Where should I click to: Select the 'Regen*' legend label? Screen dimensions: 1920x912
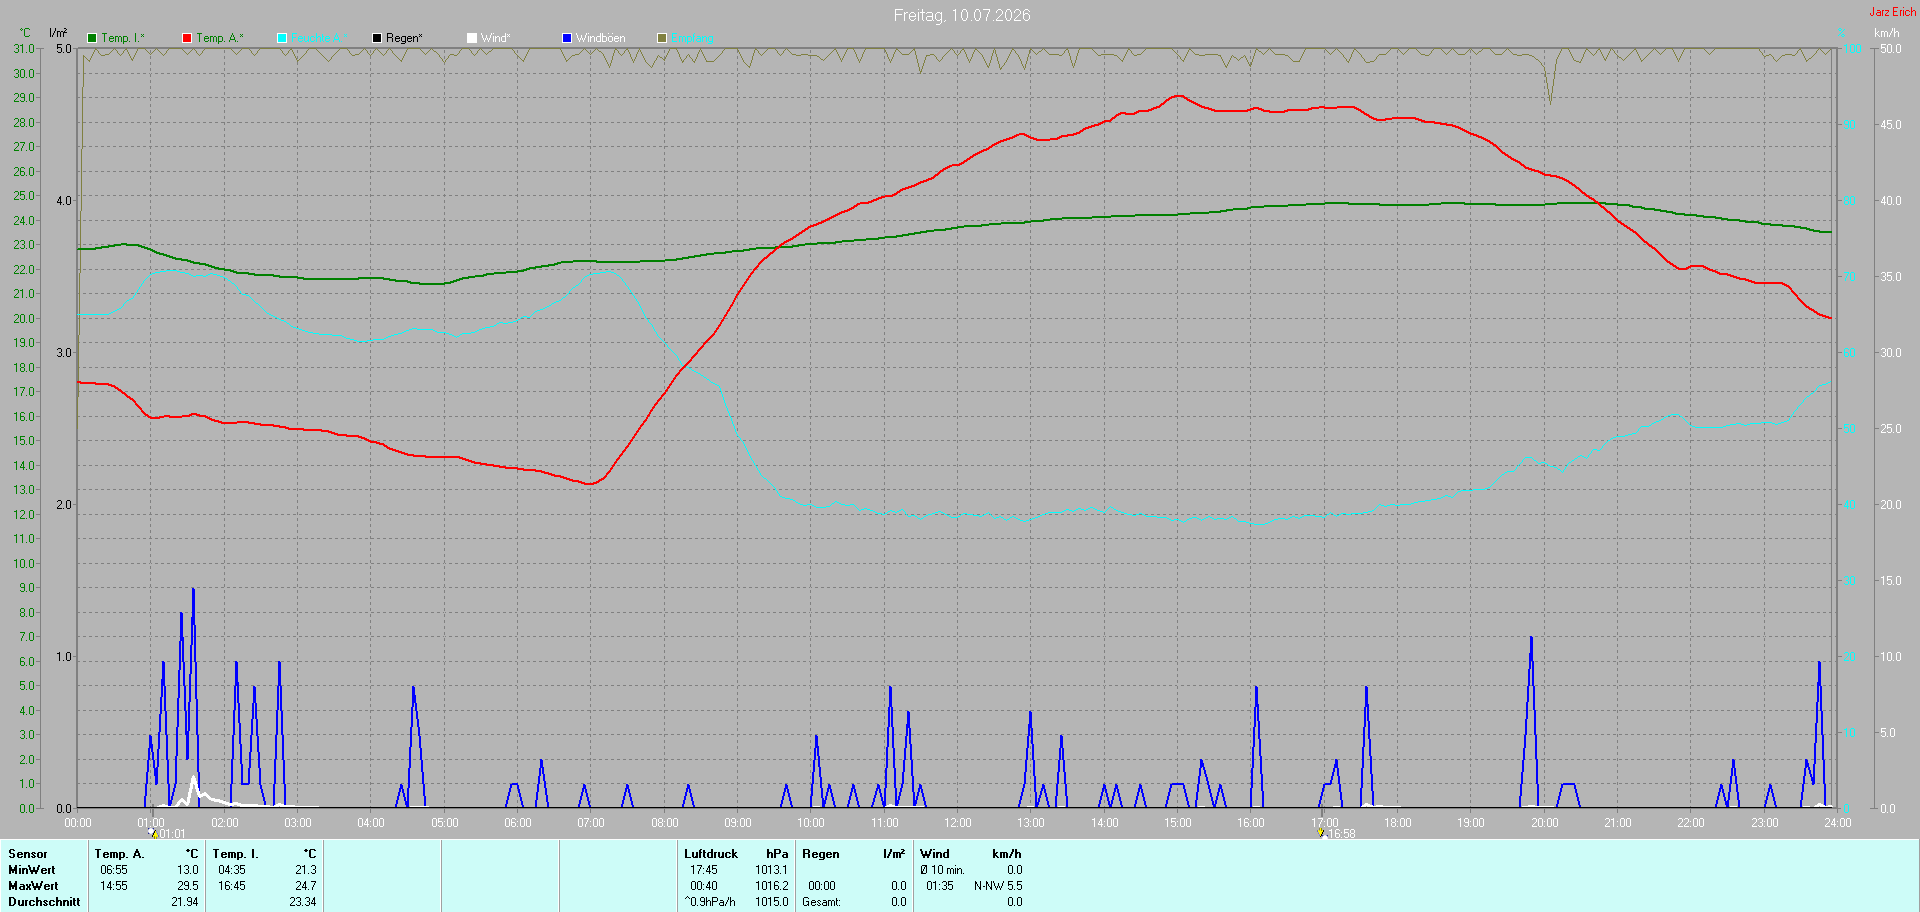point(404,38)
